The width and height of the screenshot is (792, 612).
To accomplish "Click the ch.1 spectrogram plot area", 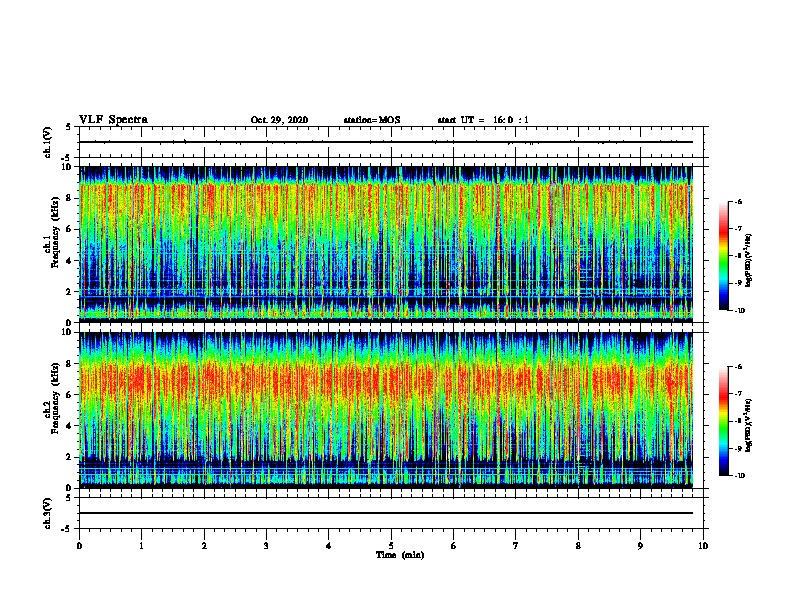I will [386, 244].
